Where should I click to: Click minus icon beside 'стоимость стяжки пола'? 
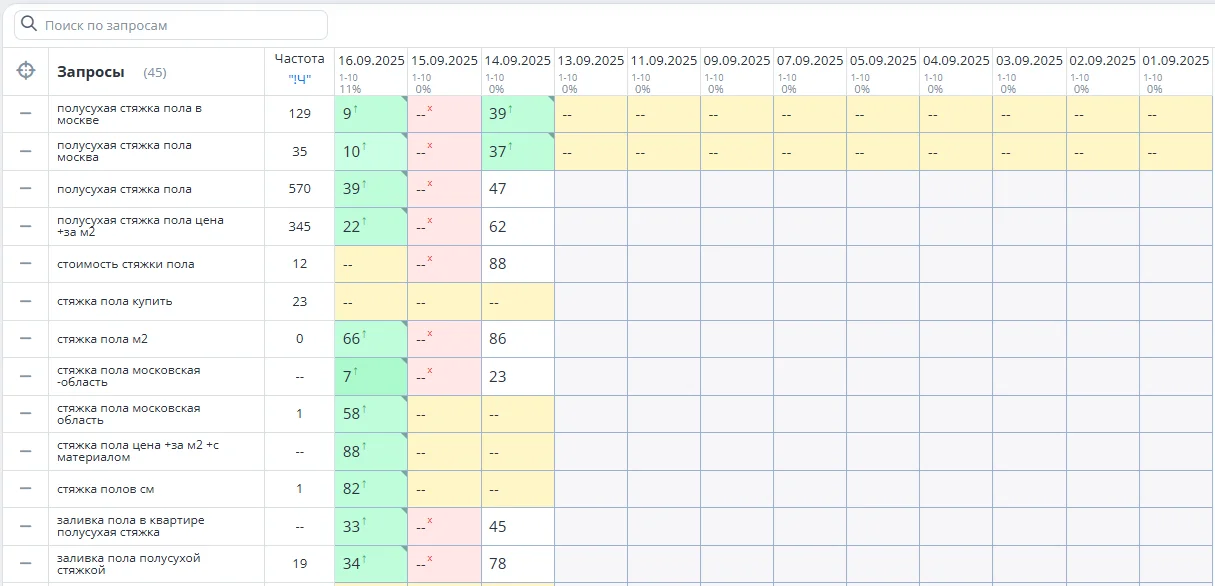click(26, 264)
